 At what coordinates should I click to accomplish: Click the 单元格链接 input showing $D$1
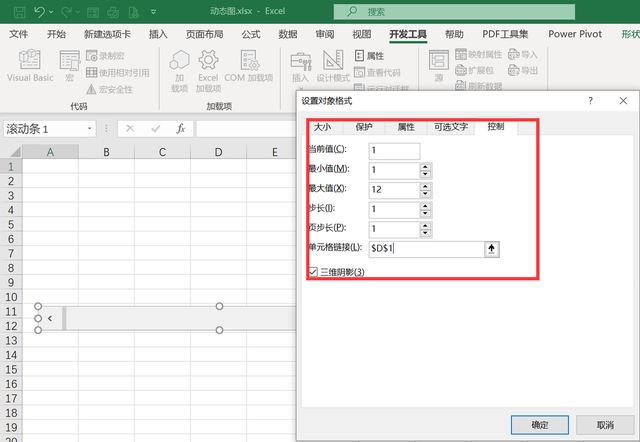(x=427, y=249)
